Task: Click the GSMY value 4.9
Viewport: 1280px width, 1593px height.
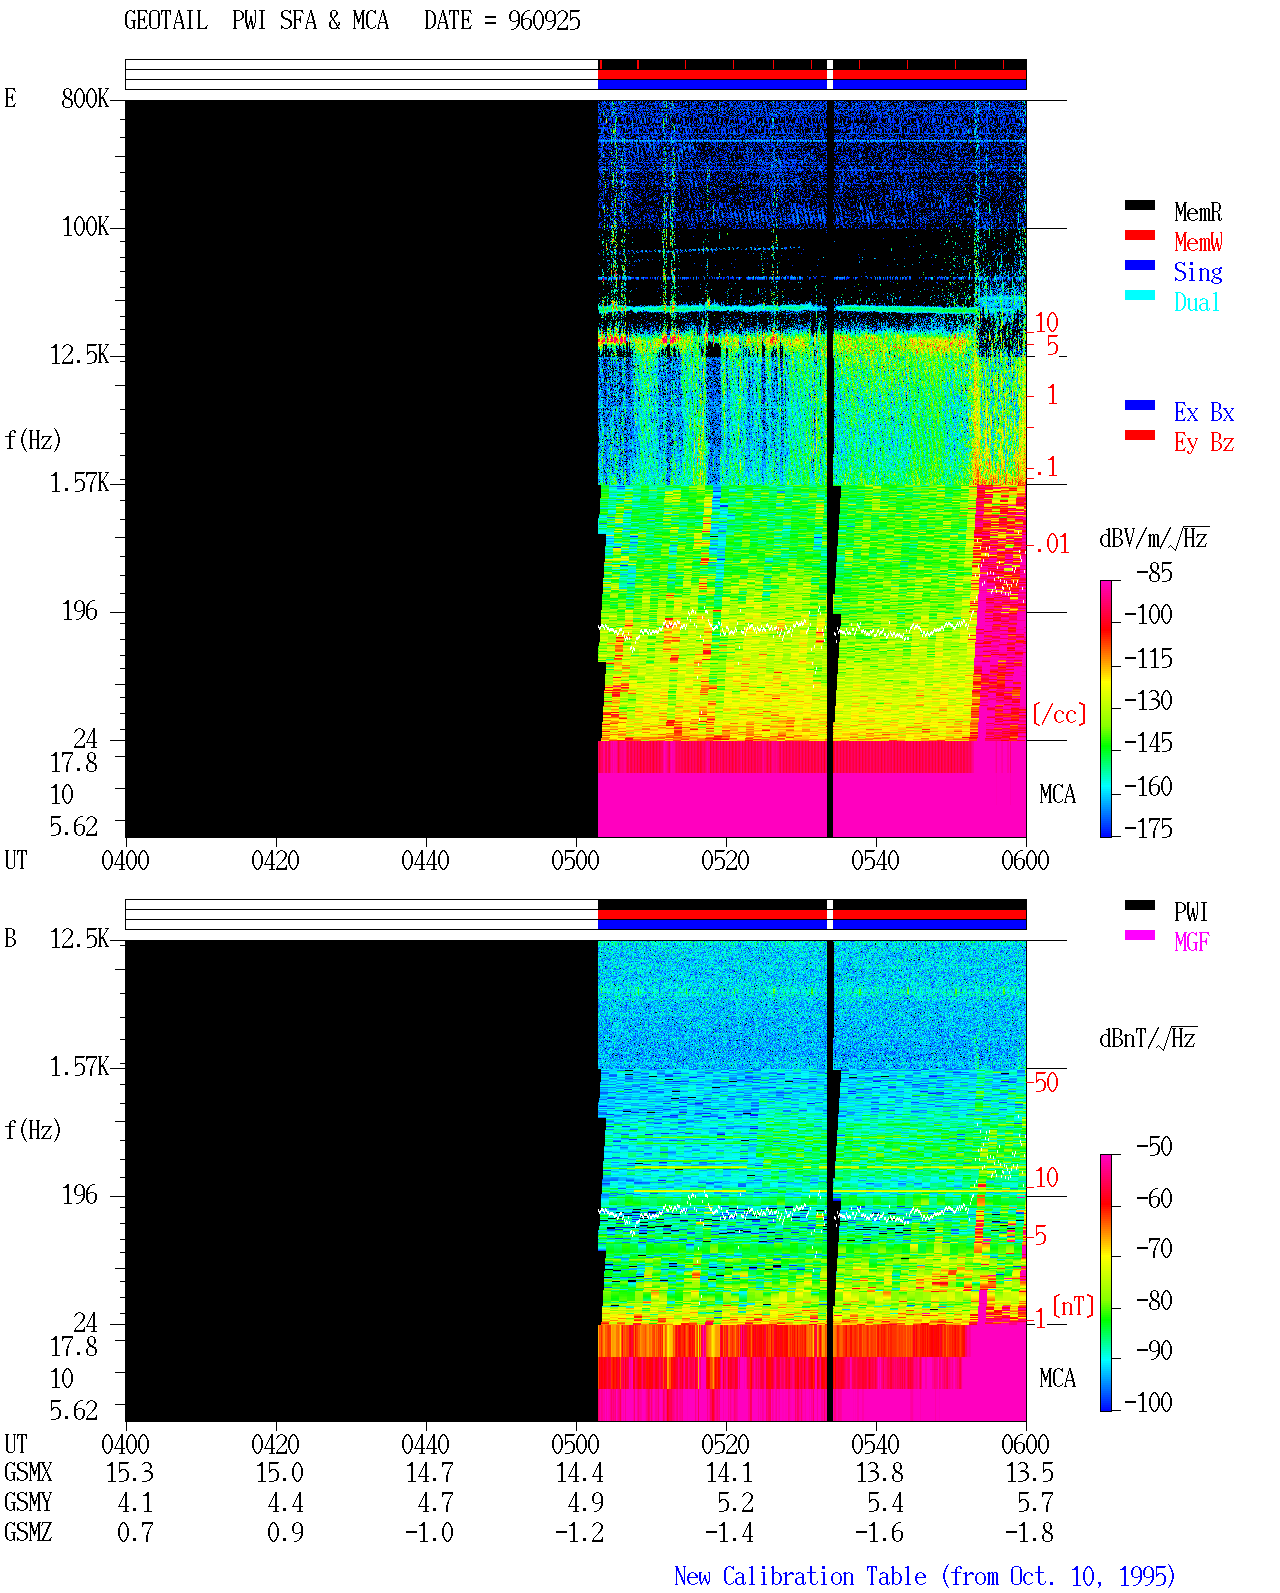Action: [x=586, y=1503]
